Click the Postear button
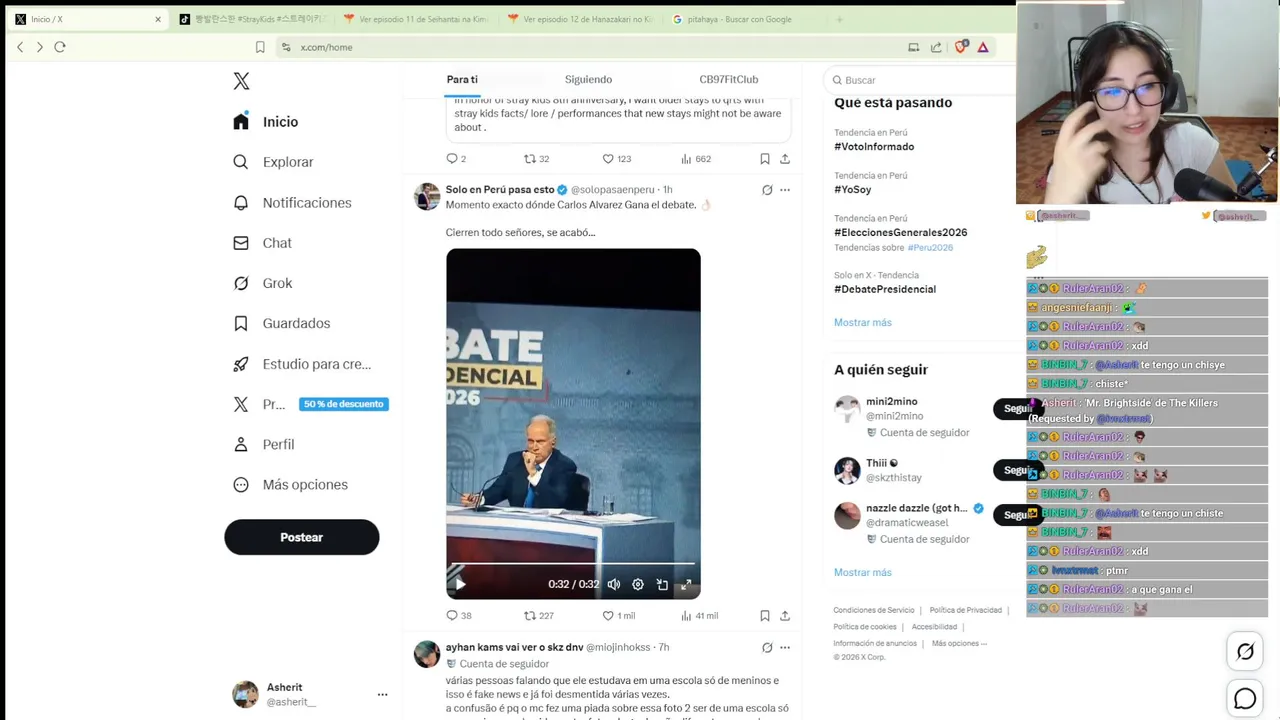Image resolution: width=1280 pixels, height=720 pixels. (301, 537)
